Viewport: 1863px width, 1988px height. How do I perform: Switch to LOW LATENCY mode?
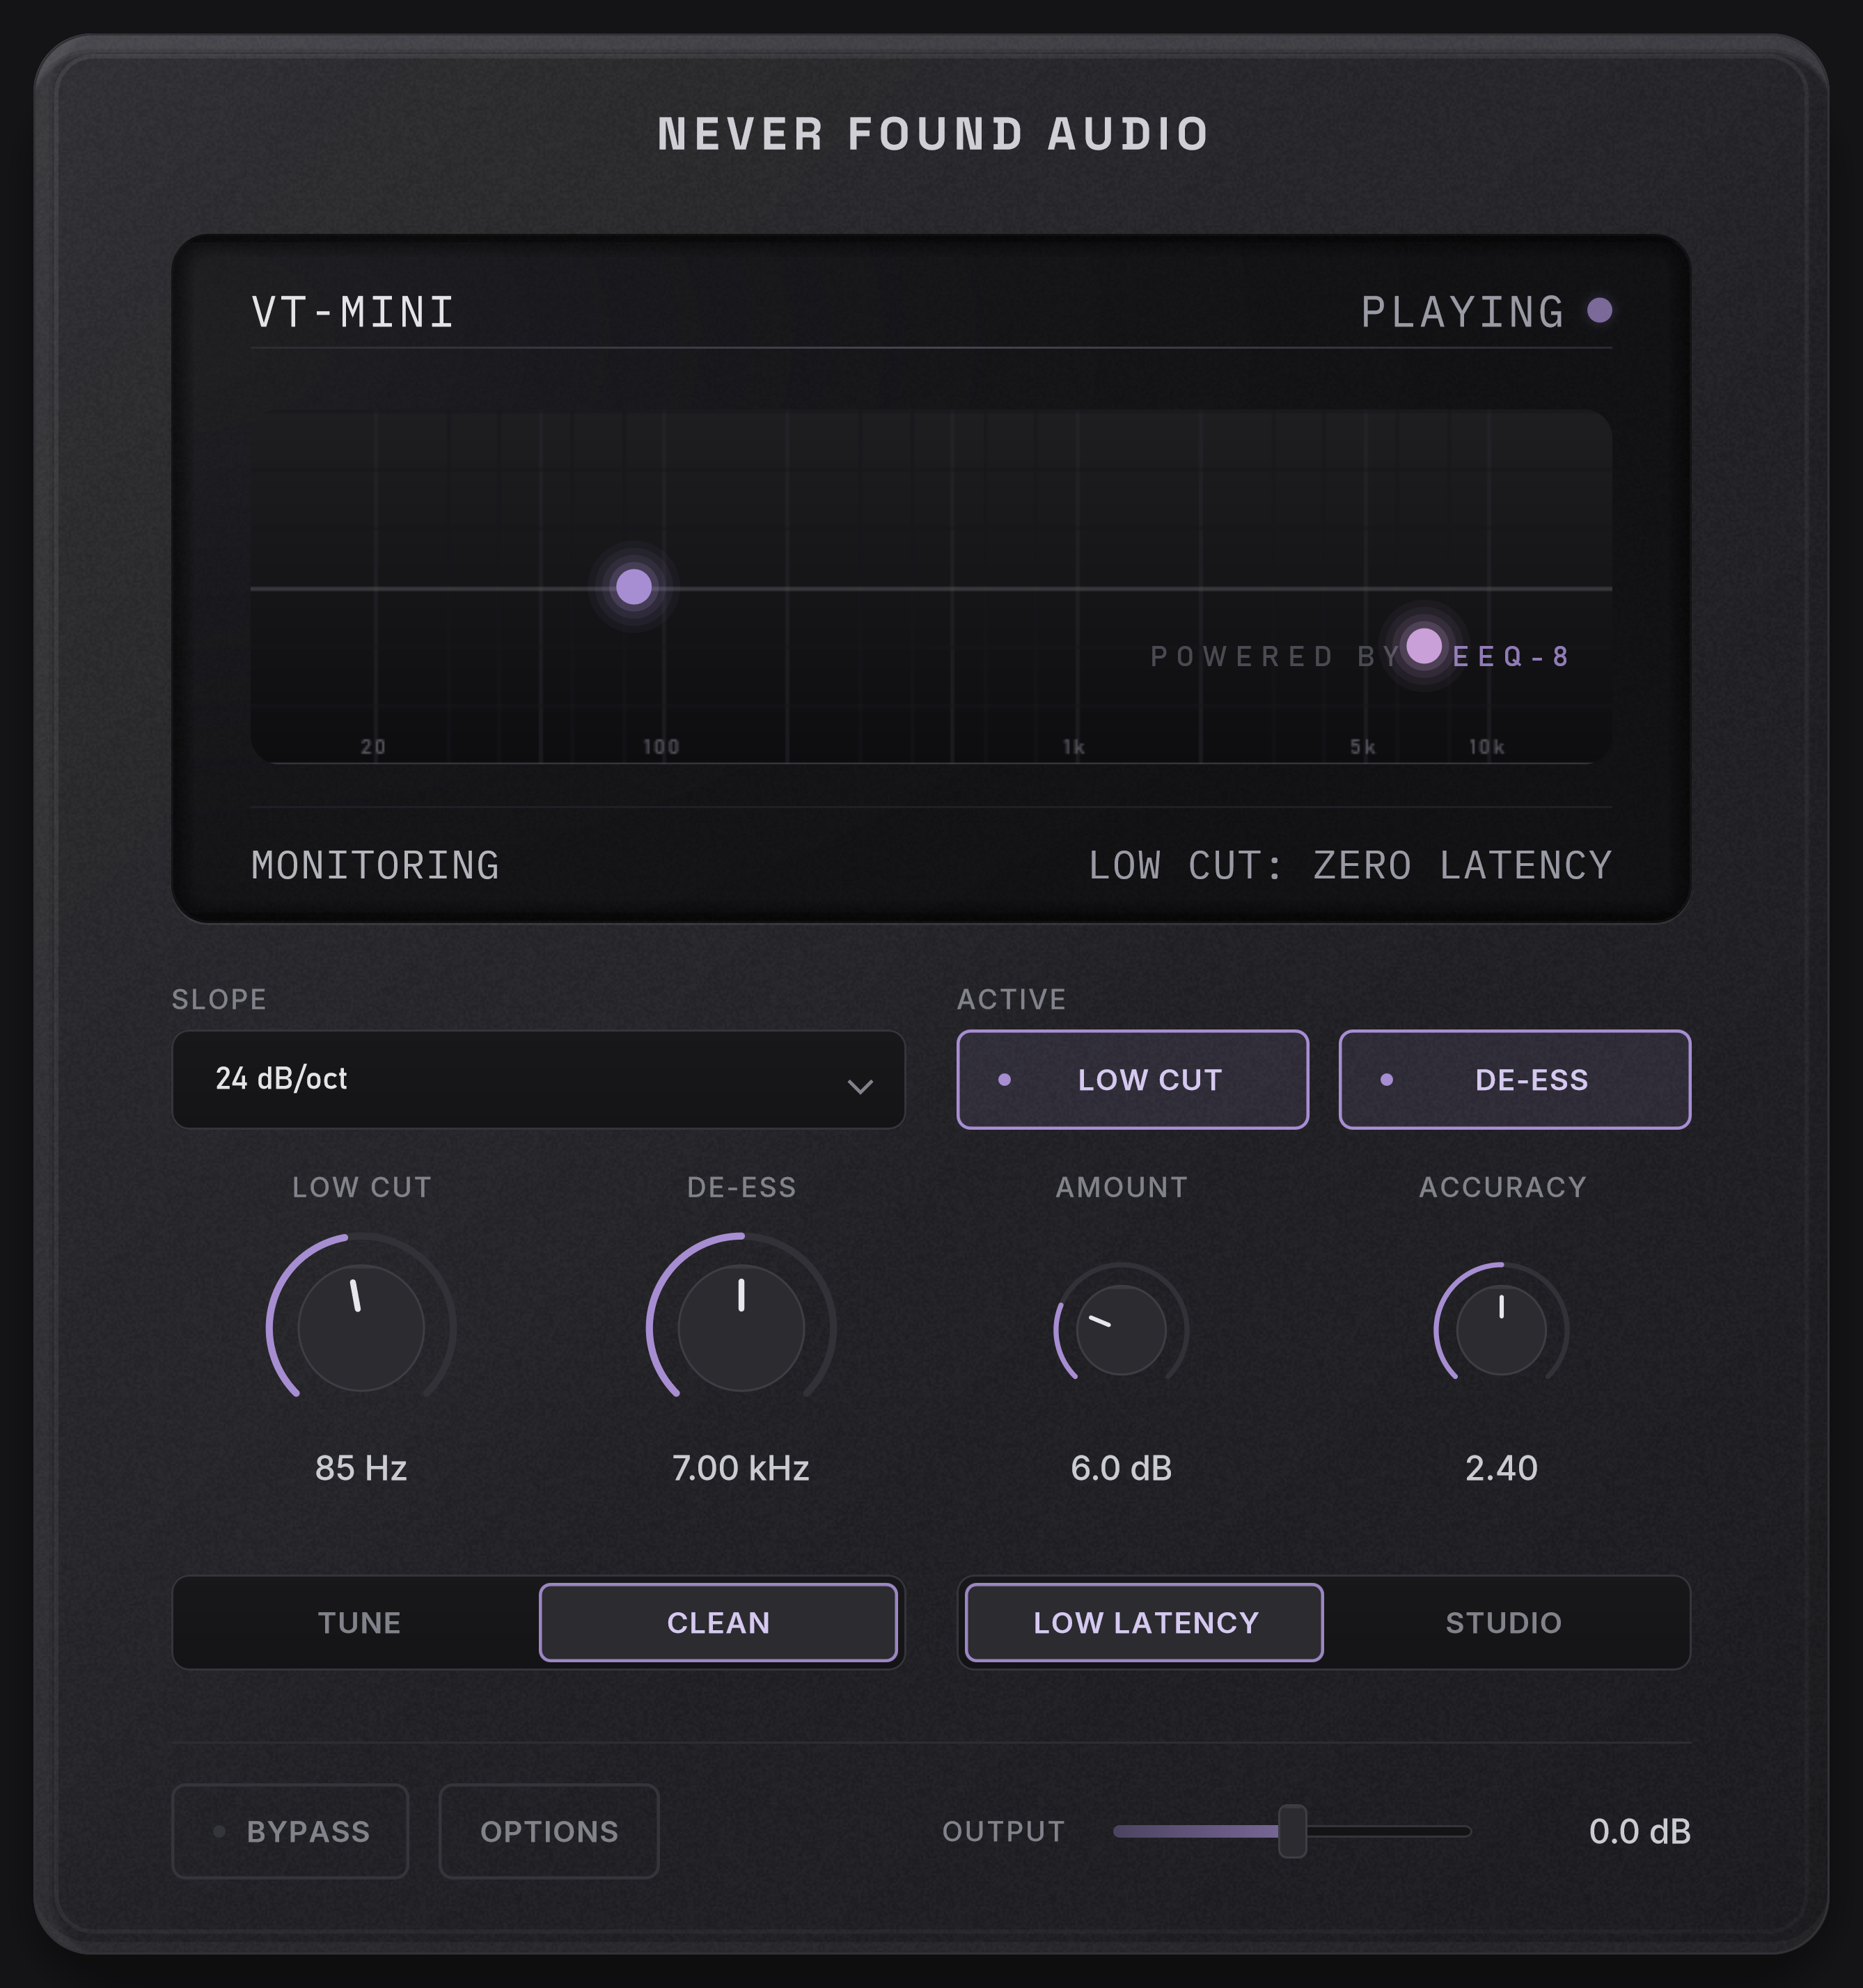1144,1622
